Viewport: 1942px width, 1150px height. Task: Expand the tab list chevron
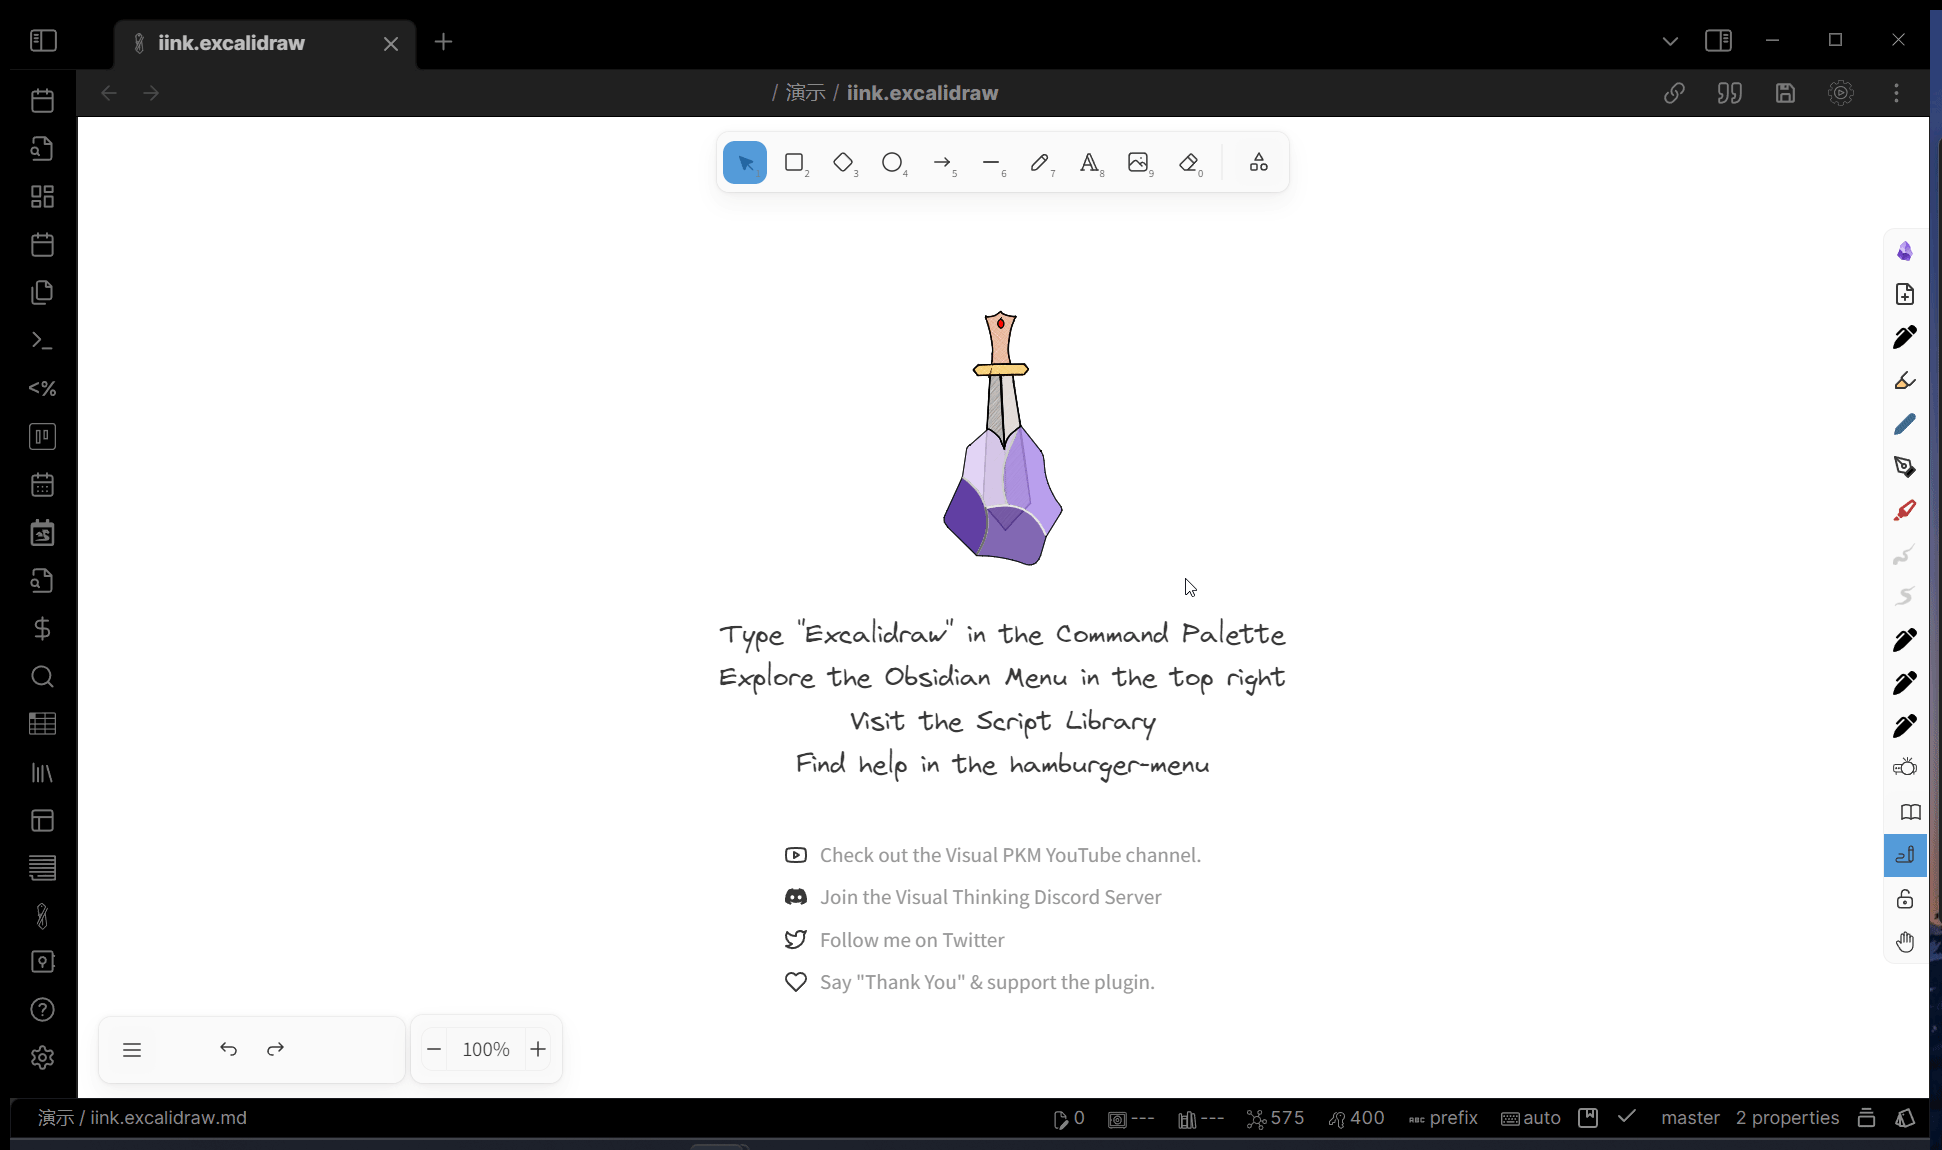click(1670, 41)
